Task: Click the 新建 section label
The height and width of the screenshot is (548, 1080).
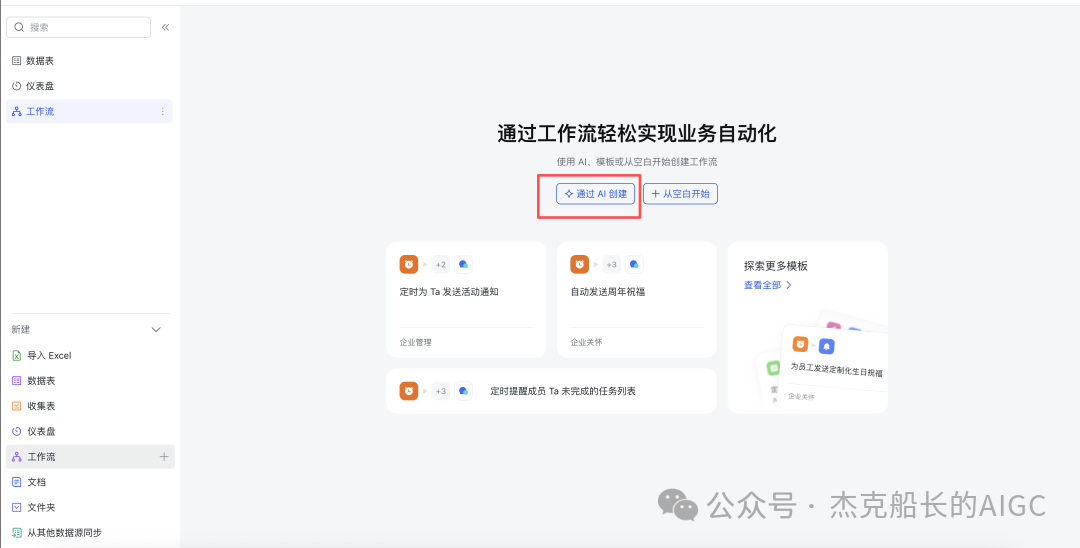Action: 21,330
